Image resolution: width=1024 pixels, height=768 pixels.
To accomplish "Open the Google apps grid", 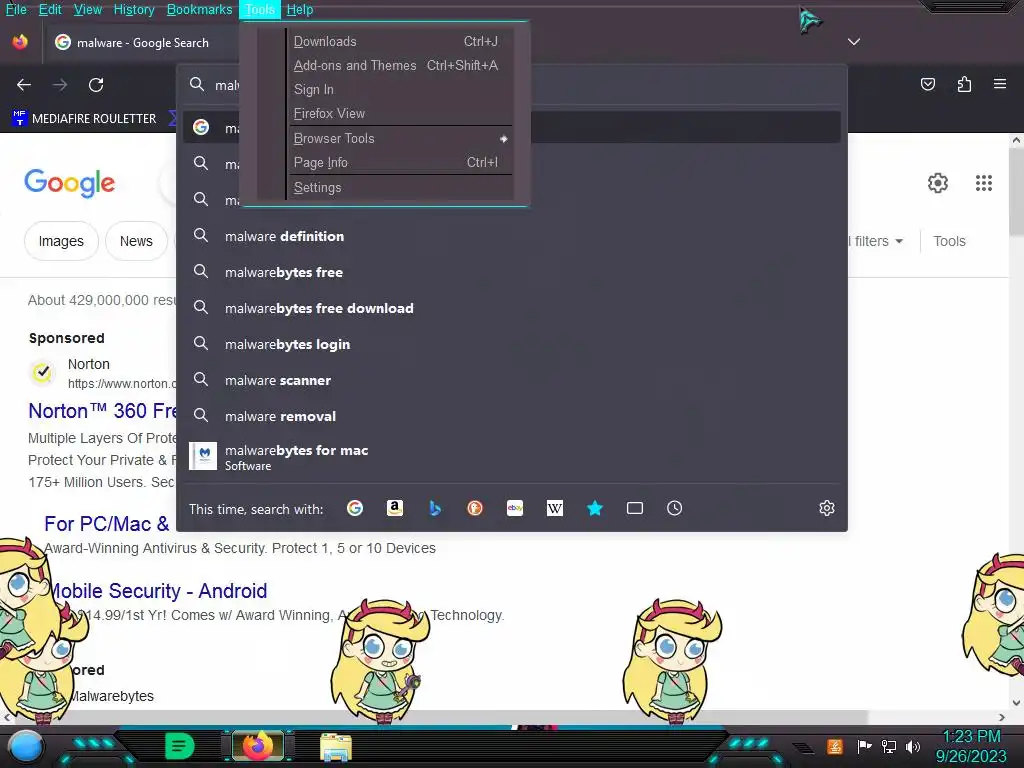I will point(984,183).
